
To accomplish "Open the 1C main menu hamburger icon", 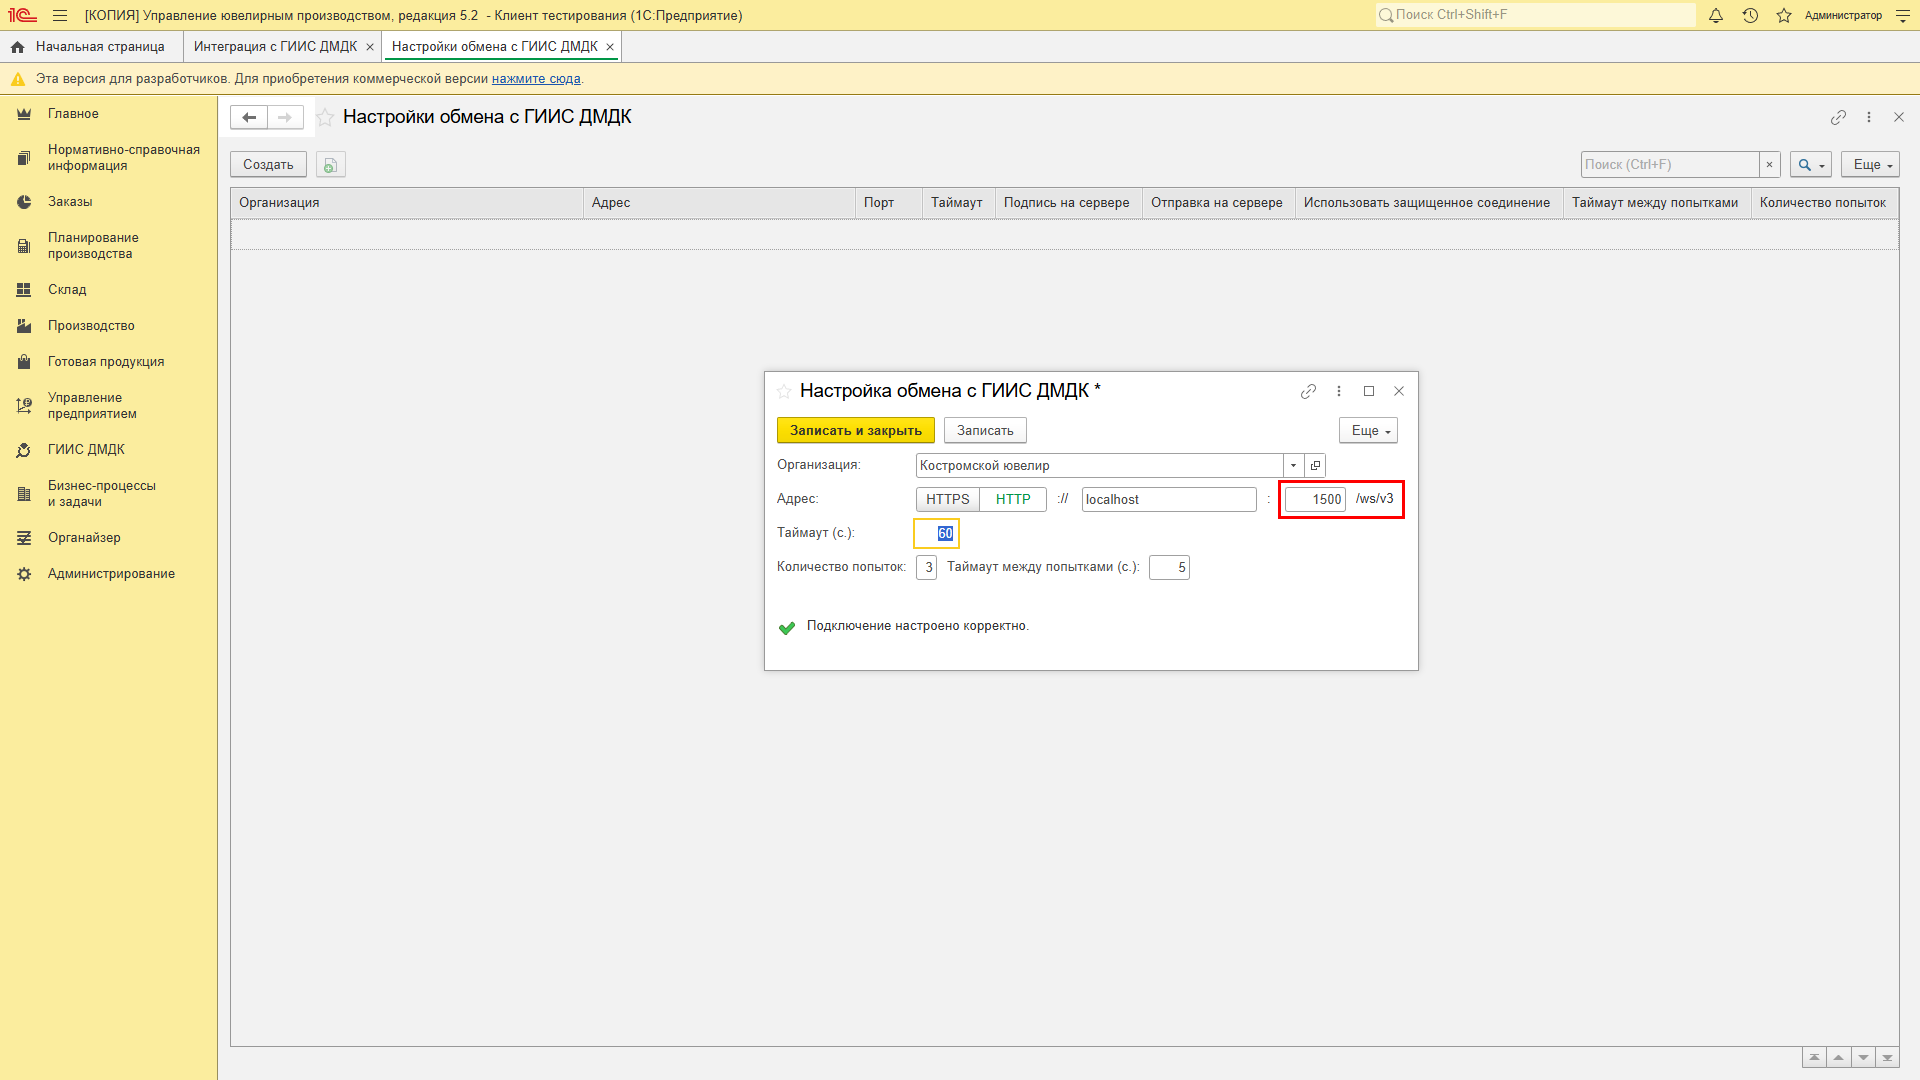I will pos(60,15).
